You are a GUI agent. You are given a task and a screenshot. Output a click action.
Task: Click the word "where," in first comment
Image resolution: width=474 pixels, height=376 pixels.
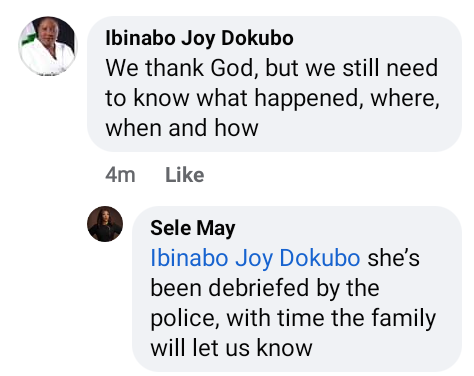pos(405,99)
